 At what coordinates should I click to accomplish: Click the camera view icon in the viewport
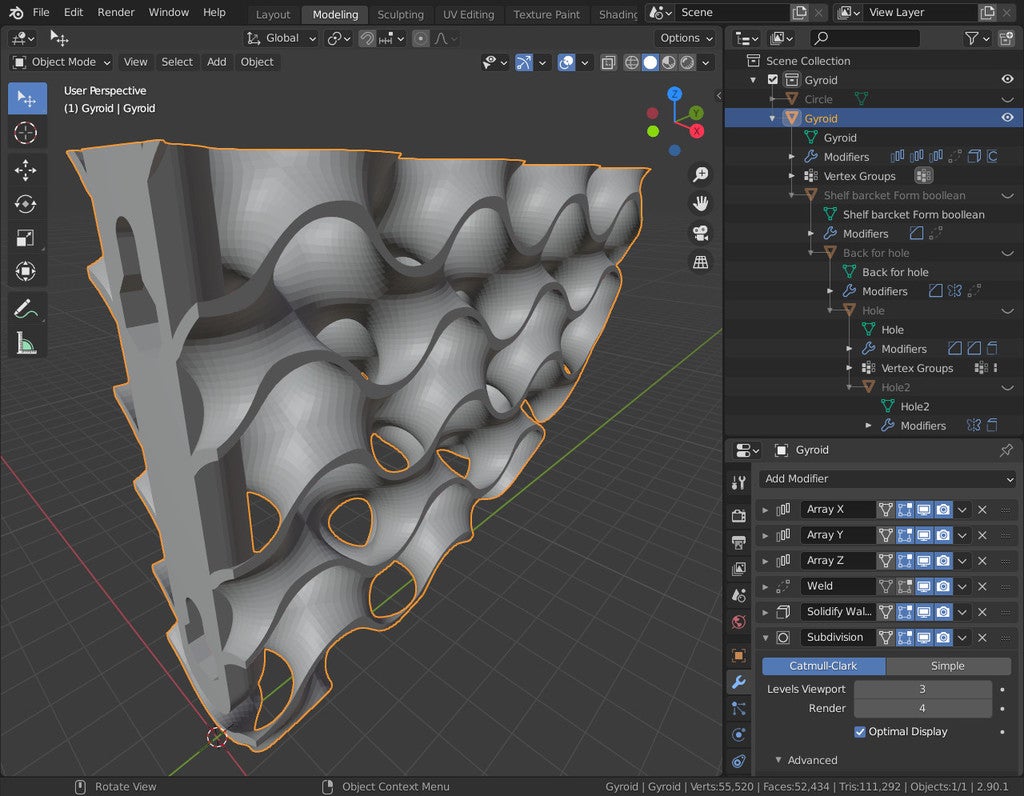pyautogui.click(x=700, y=232)
